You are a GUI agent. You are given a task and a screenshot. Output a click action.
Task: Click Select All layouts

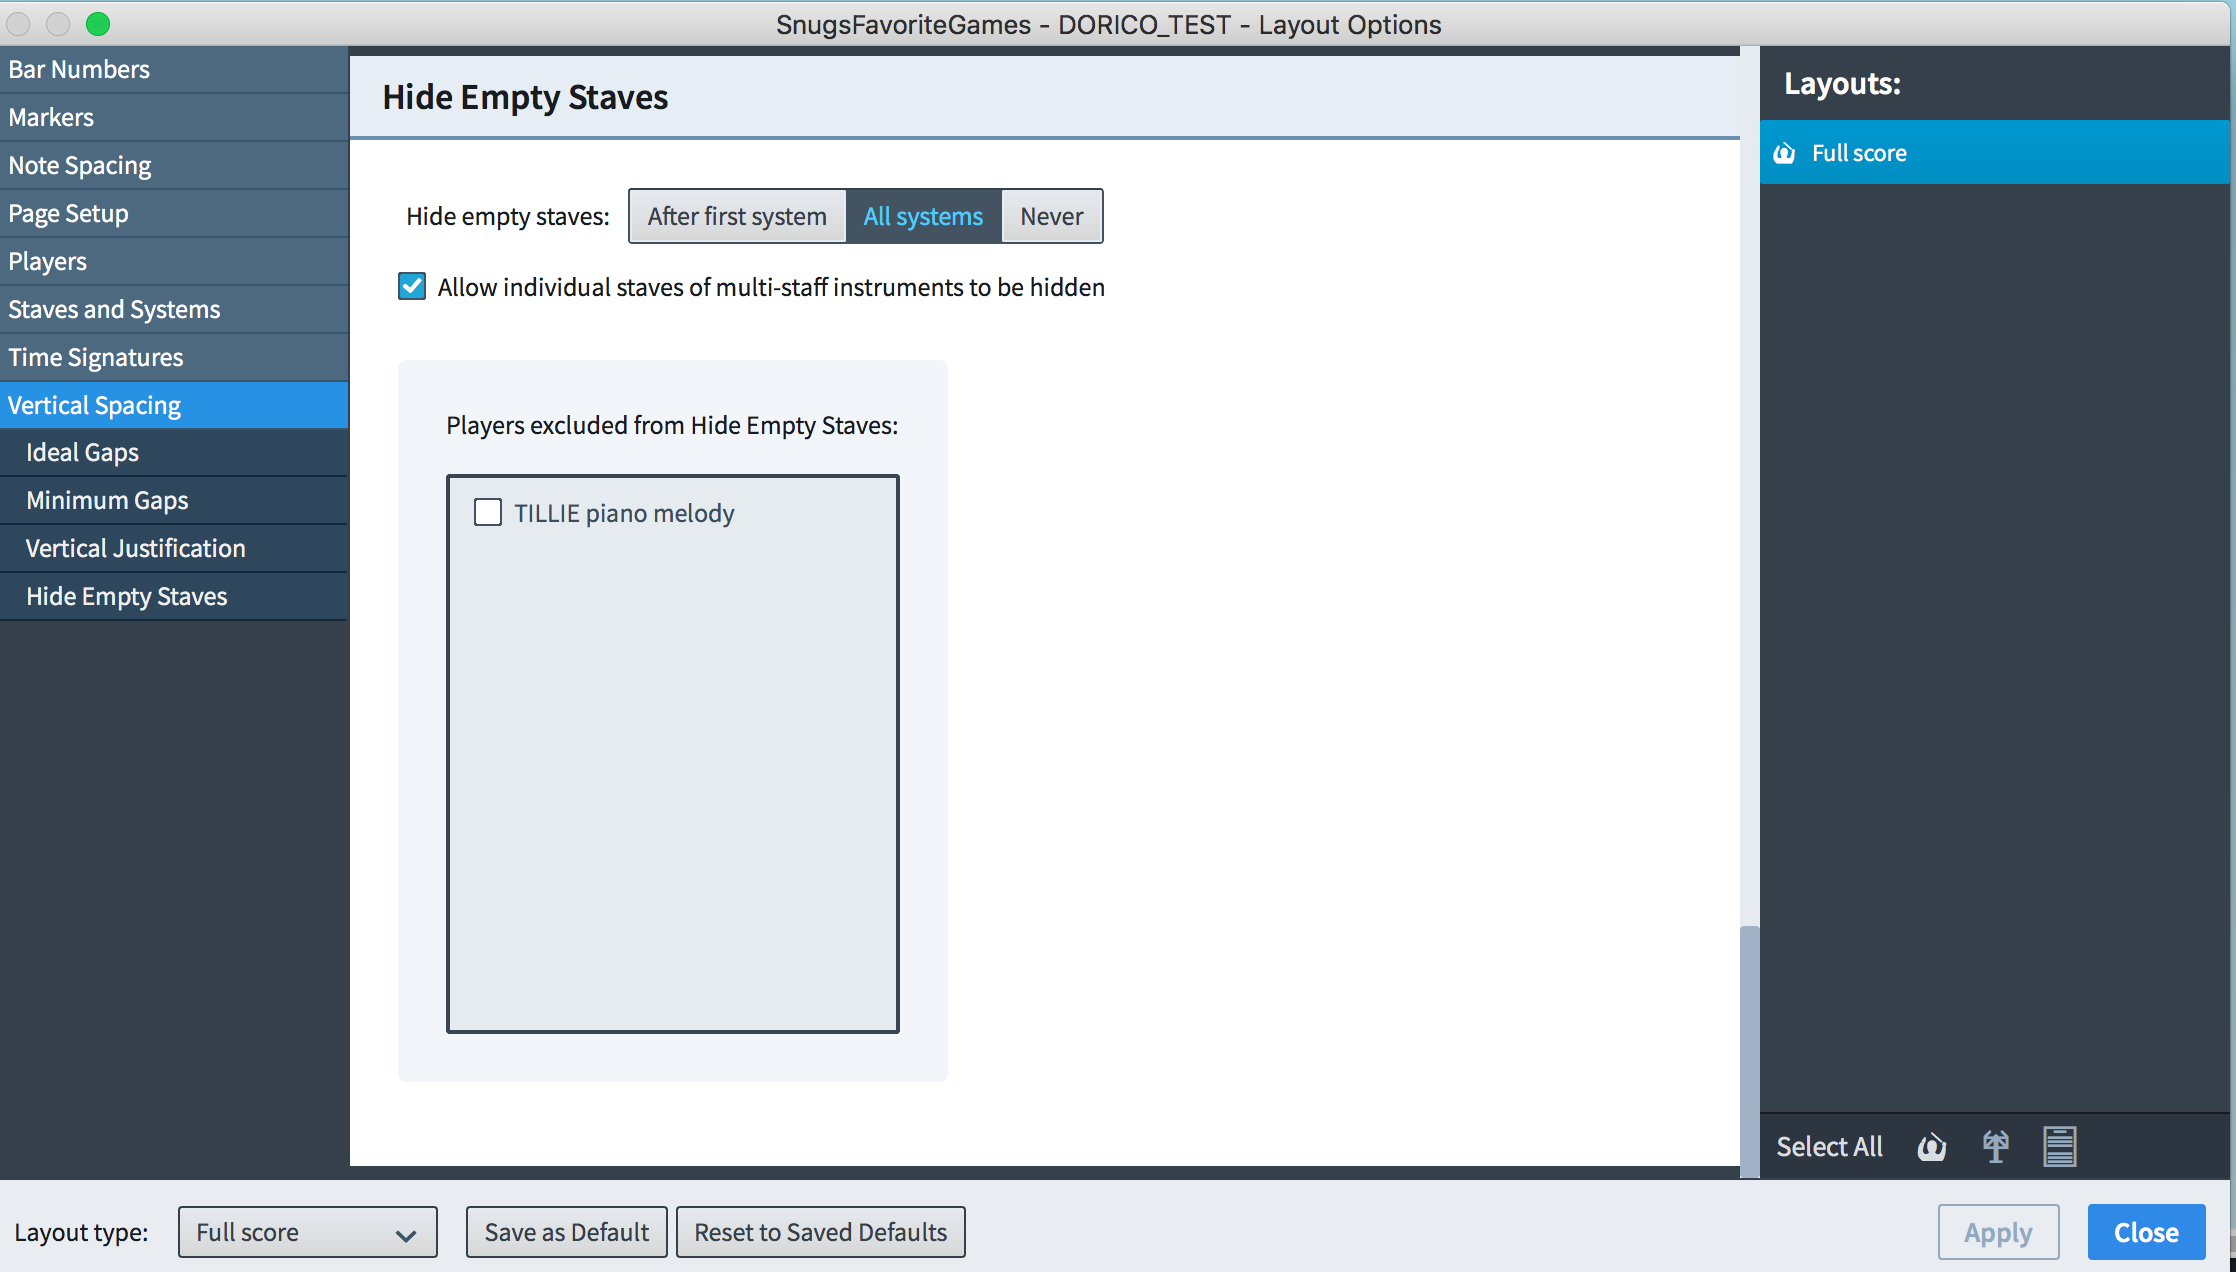(1829, 1147)
